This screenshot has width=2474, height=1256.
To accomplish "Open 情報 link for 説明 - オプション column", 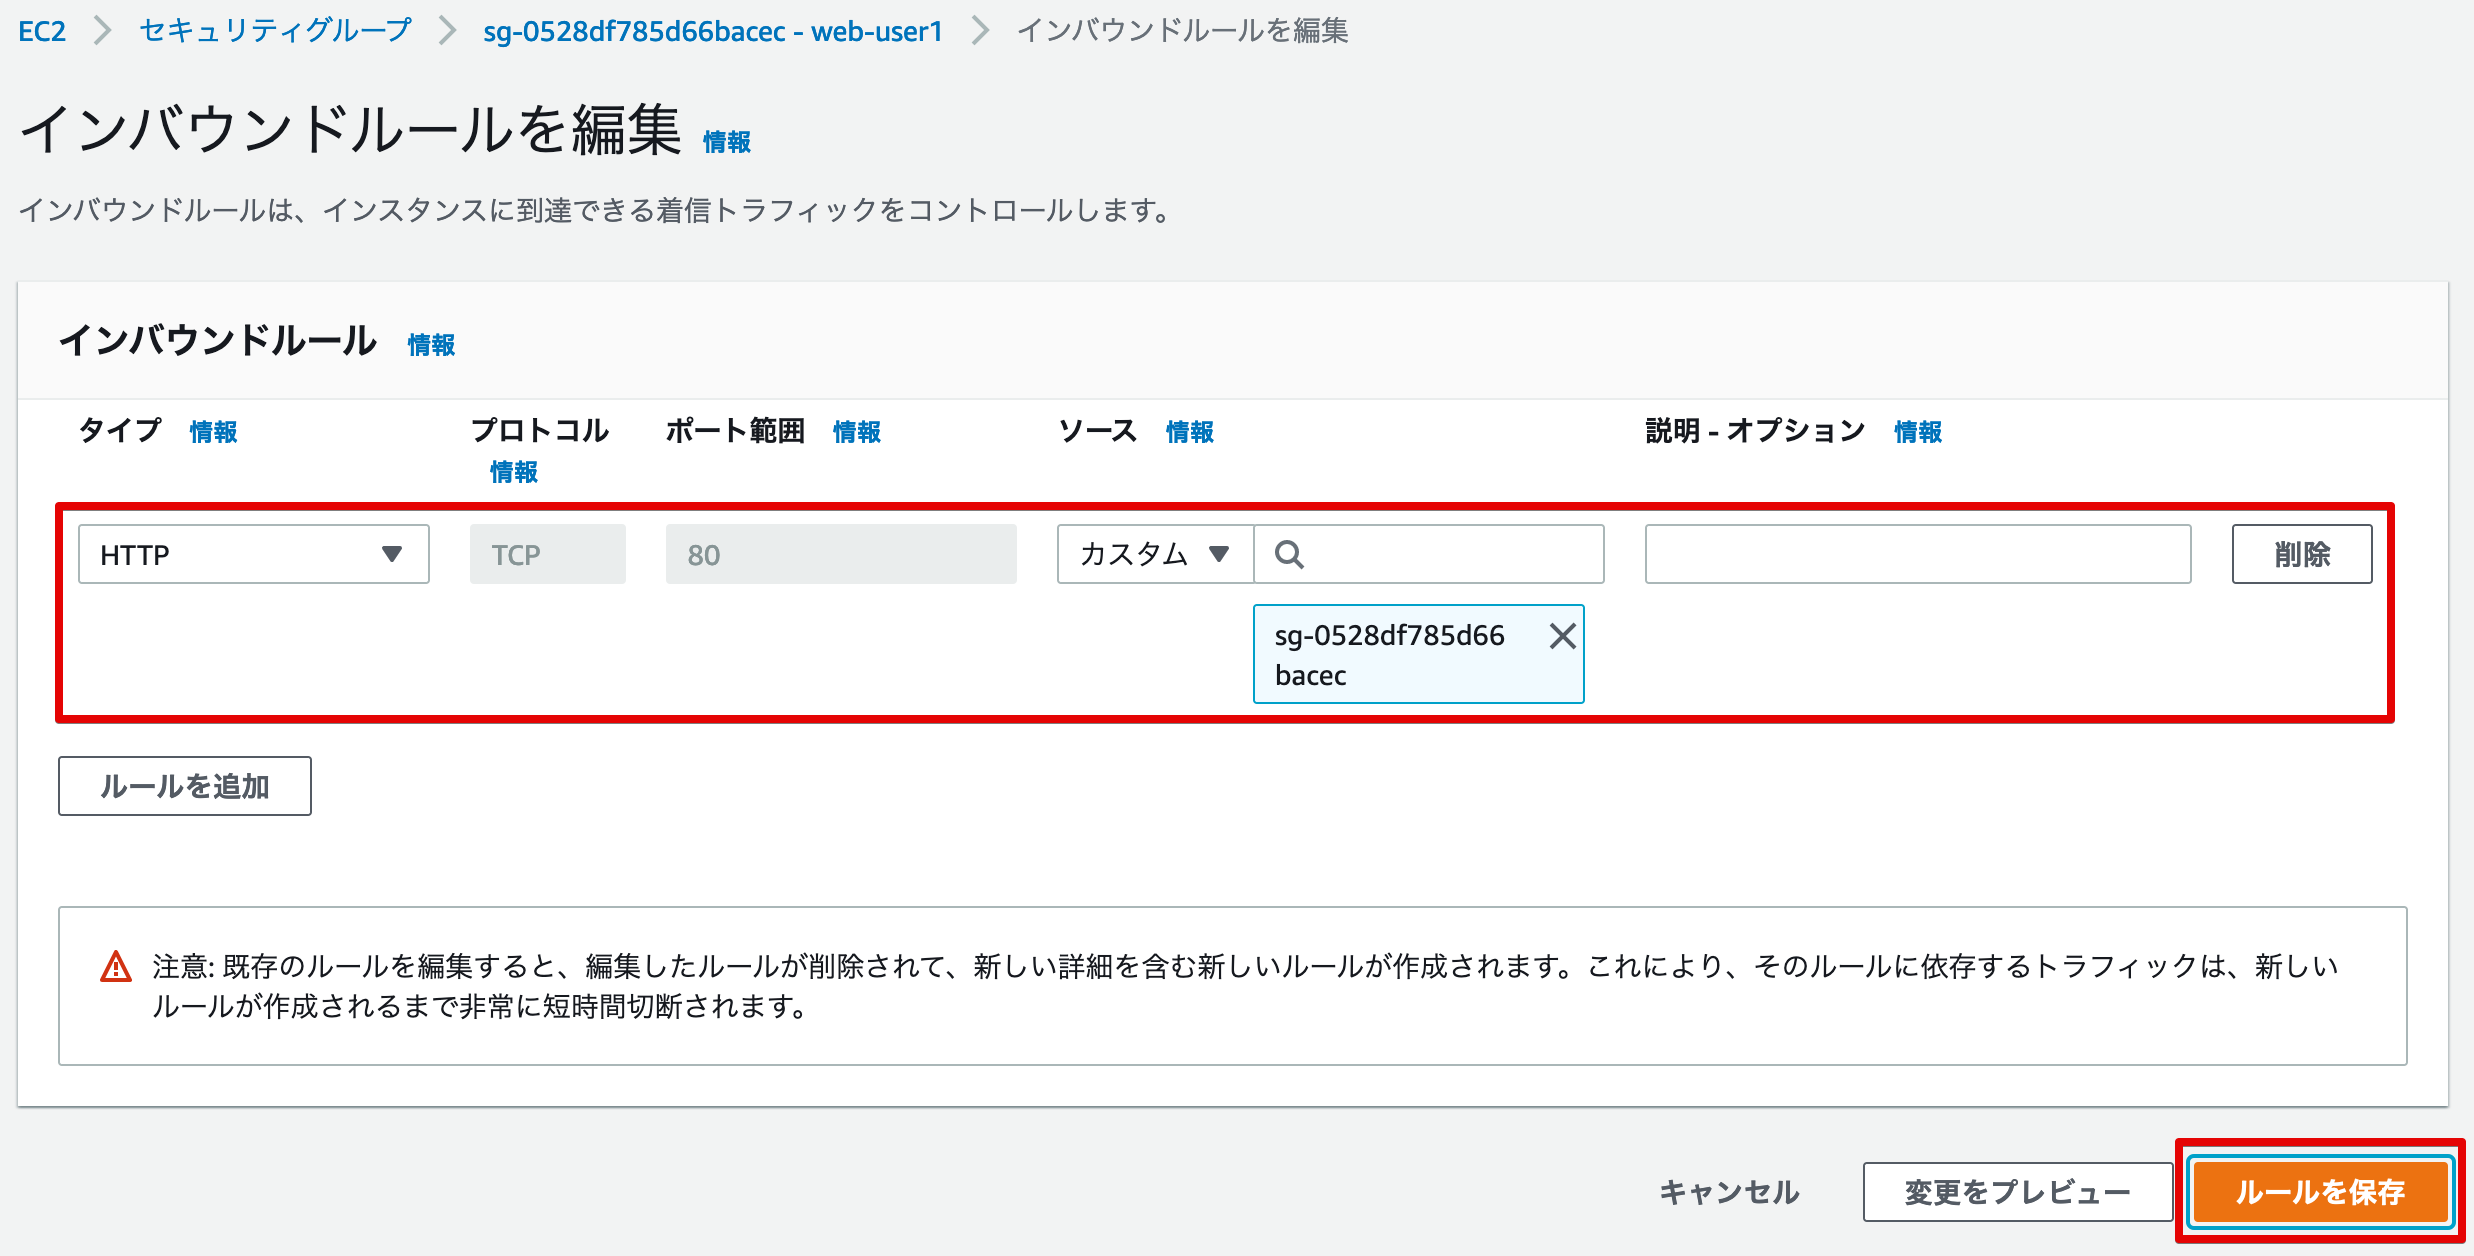I will click(x=1918, y=432).
